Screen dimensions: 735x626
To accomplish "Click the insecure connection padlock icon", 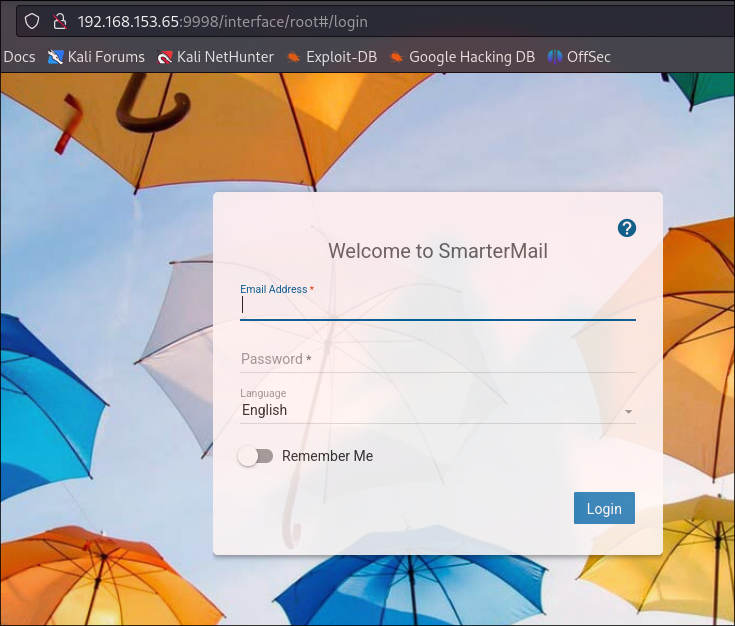I will point(60,21).
